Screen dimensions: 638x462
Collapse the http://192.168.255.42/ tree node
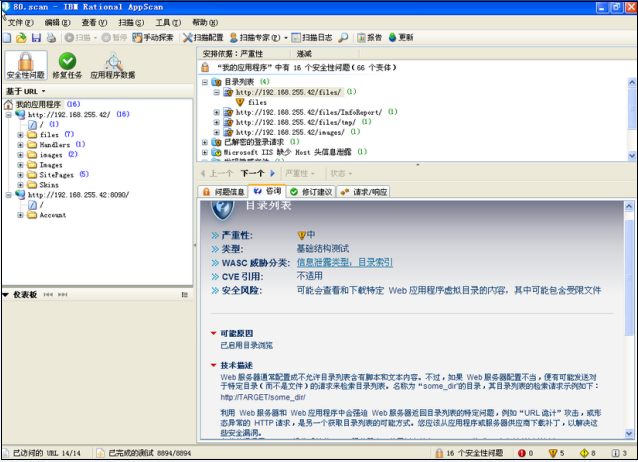(9, 115)
